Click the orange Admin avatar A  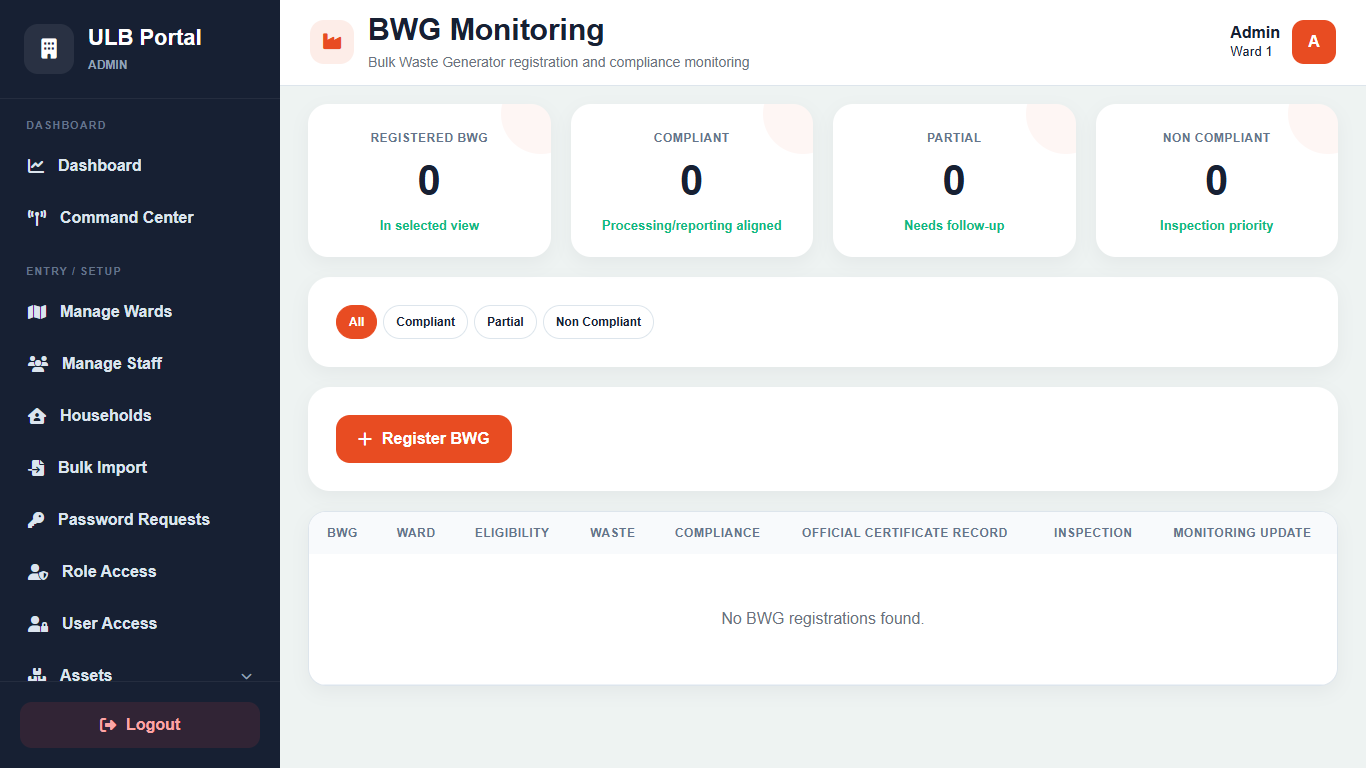(x=1314, y=42)
